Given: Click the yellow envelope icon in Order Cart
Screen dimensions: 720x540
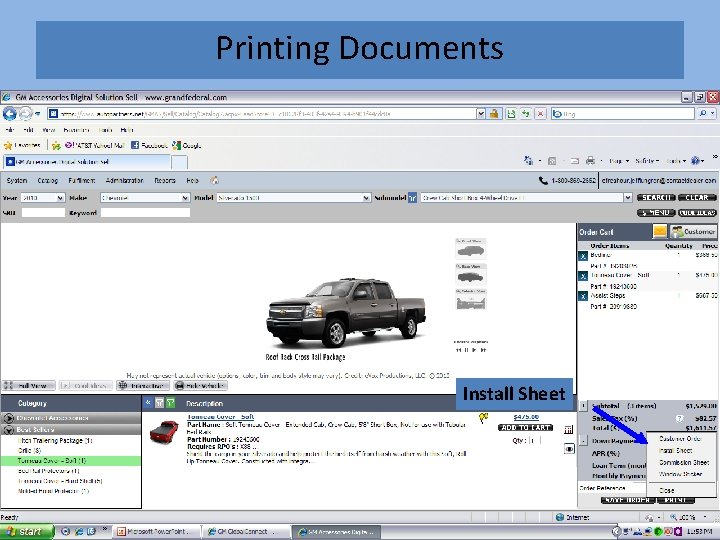Looking at the screenshot, I should click(660, 231).
